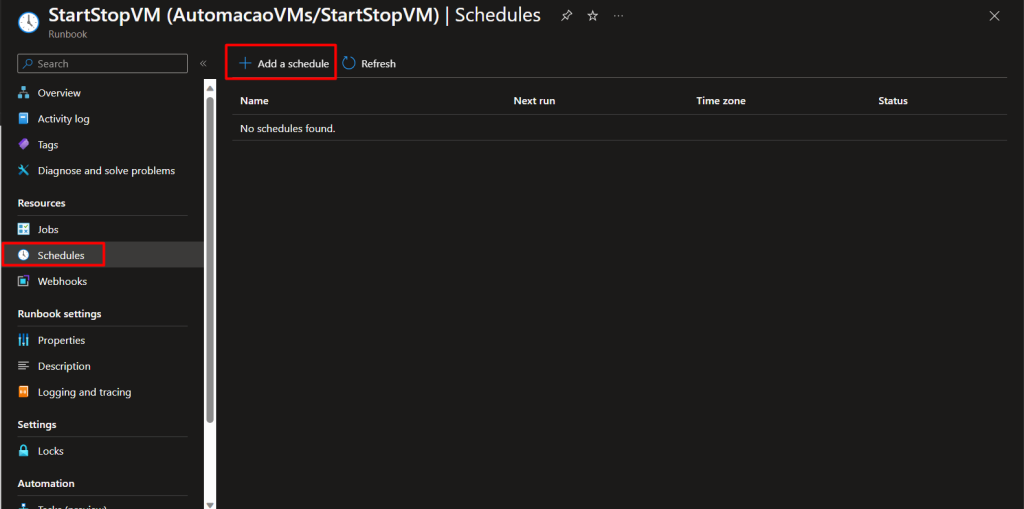Select the Description menu item
The image size is (1024, 509).
64,367
